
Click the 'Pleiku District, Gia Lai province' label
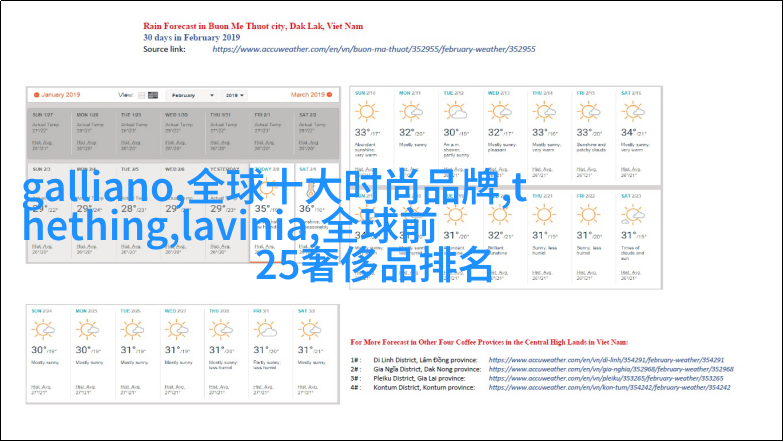point(419,378)
